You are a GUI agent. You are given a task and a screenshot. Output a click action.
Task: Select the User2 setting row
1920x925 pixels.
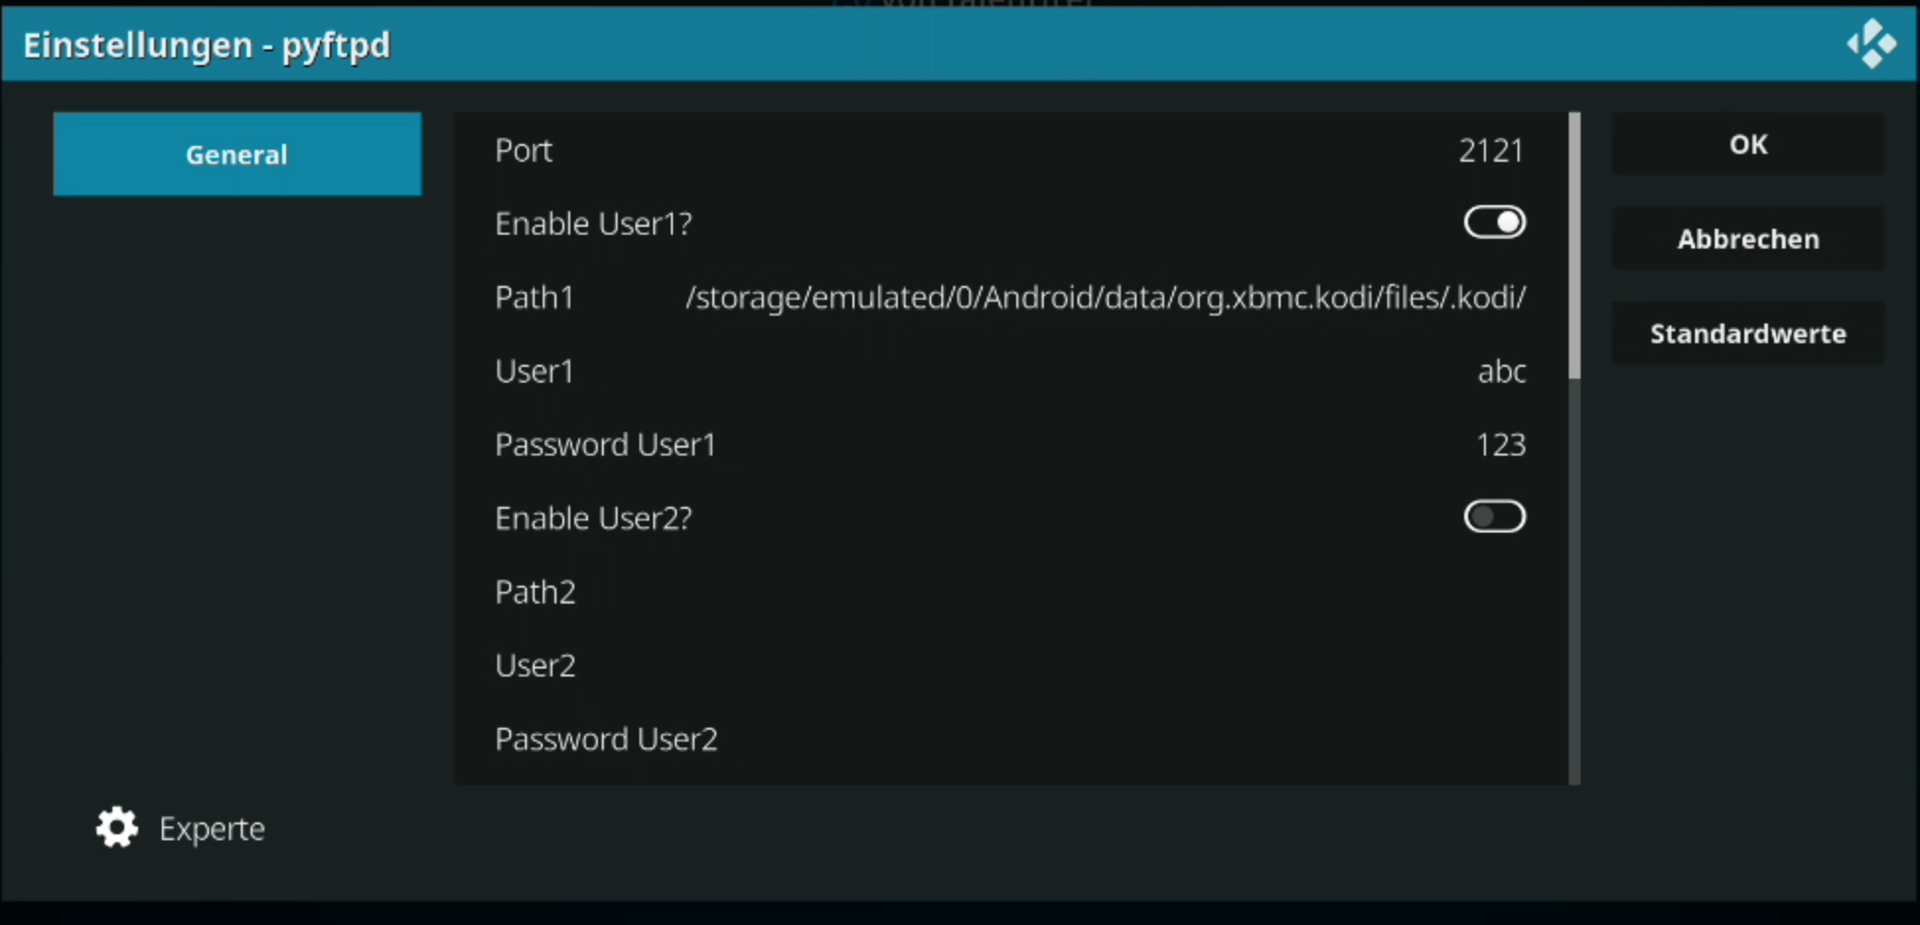click(1010, 665)
